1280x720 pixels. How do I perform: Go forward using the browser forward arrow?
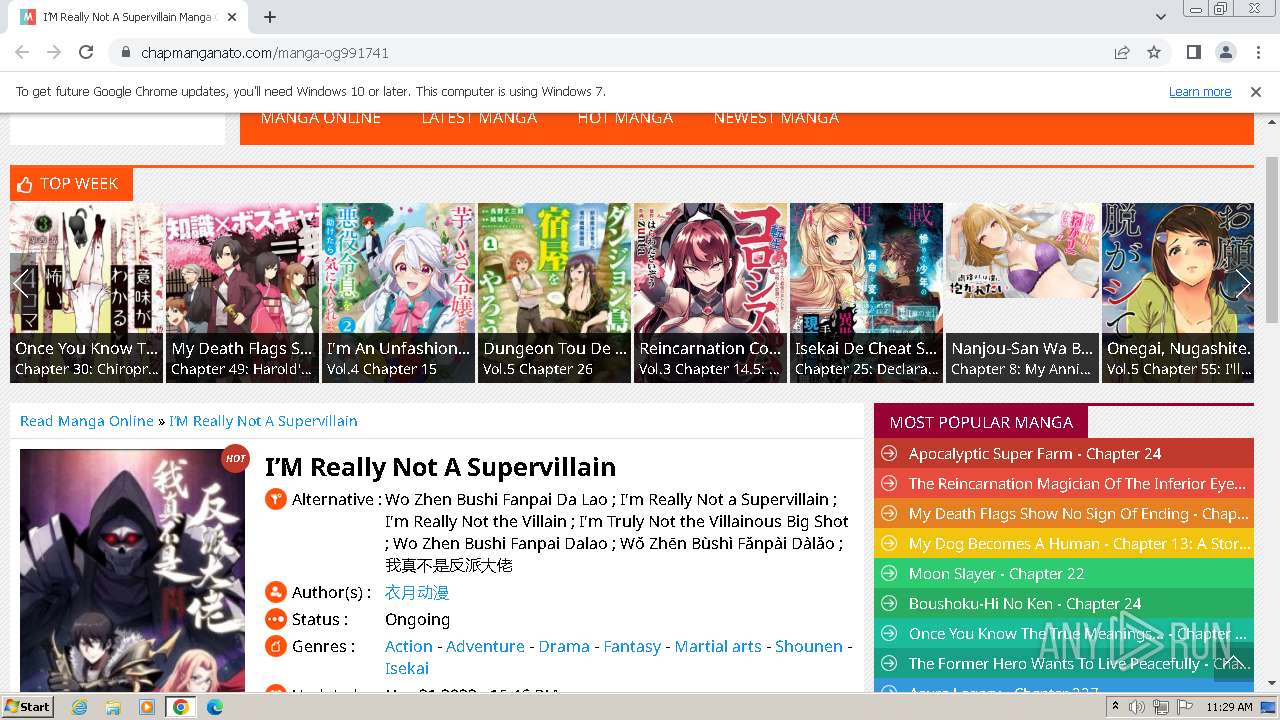pyautogui.click(x=54, y=52)
